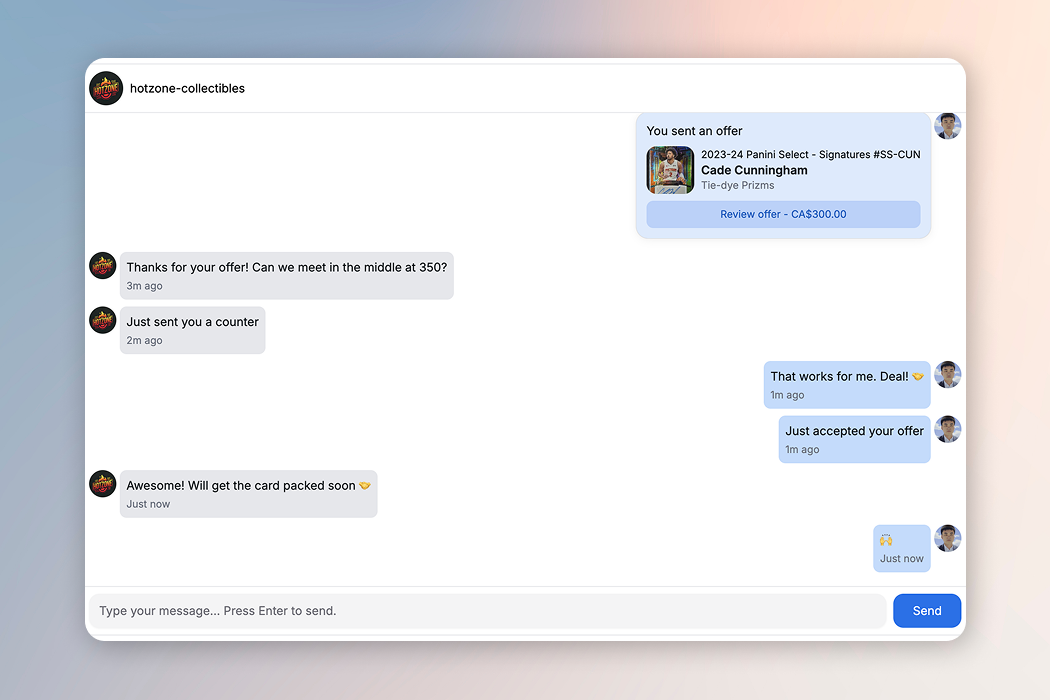Select your avatar beside the Deal message
Image resolution: width=1050 pixels, height=700 pixels.
click(x=947, y=375)
